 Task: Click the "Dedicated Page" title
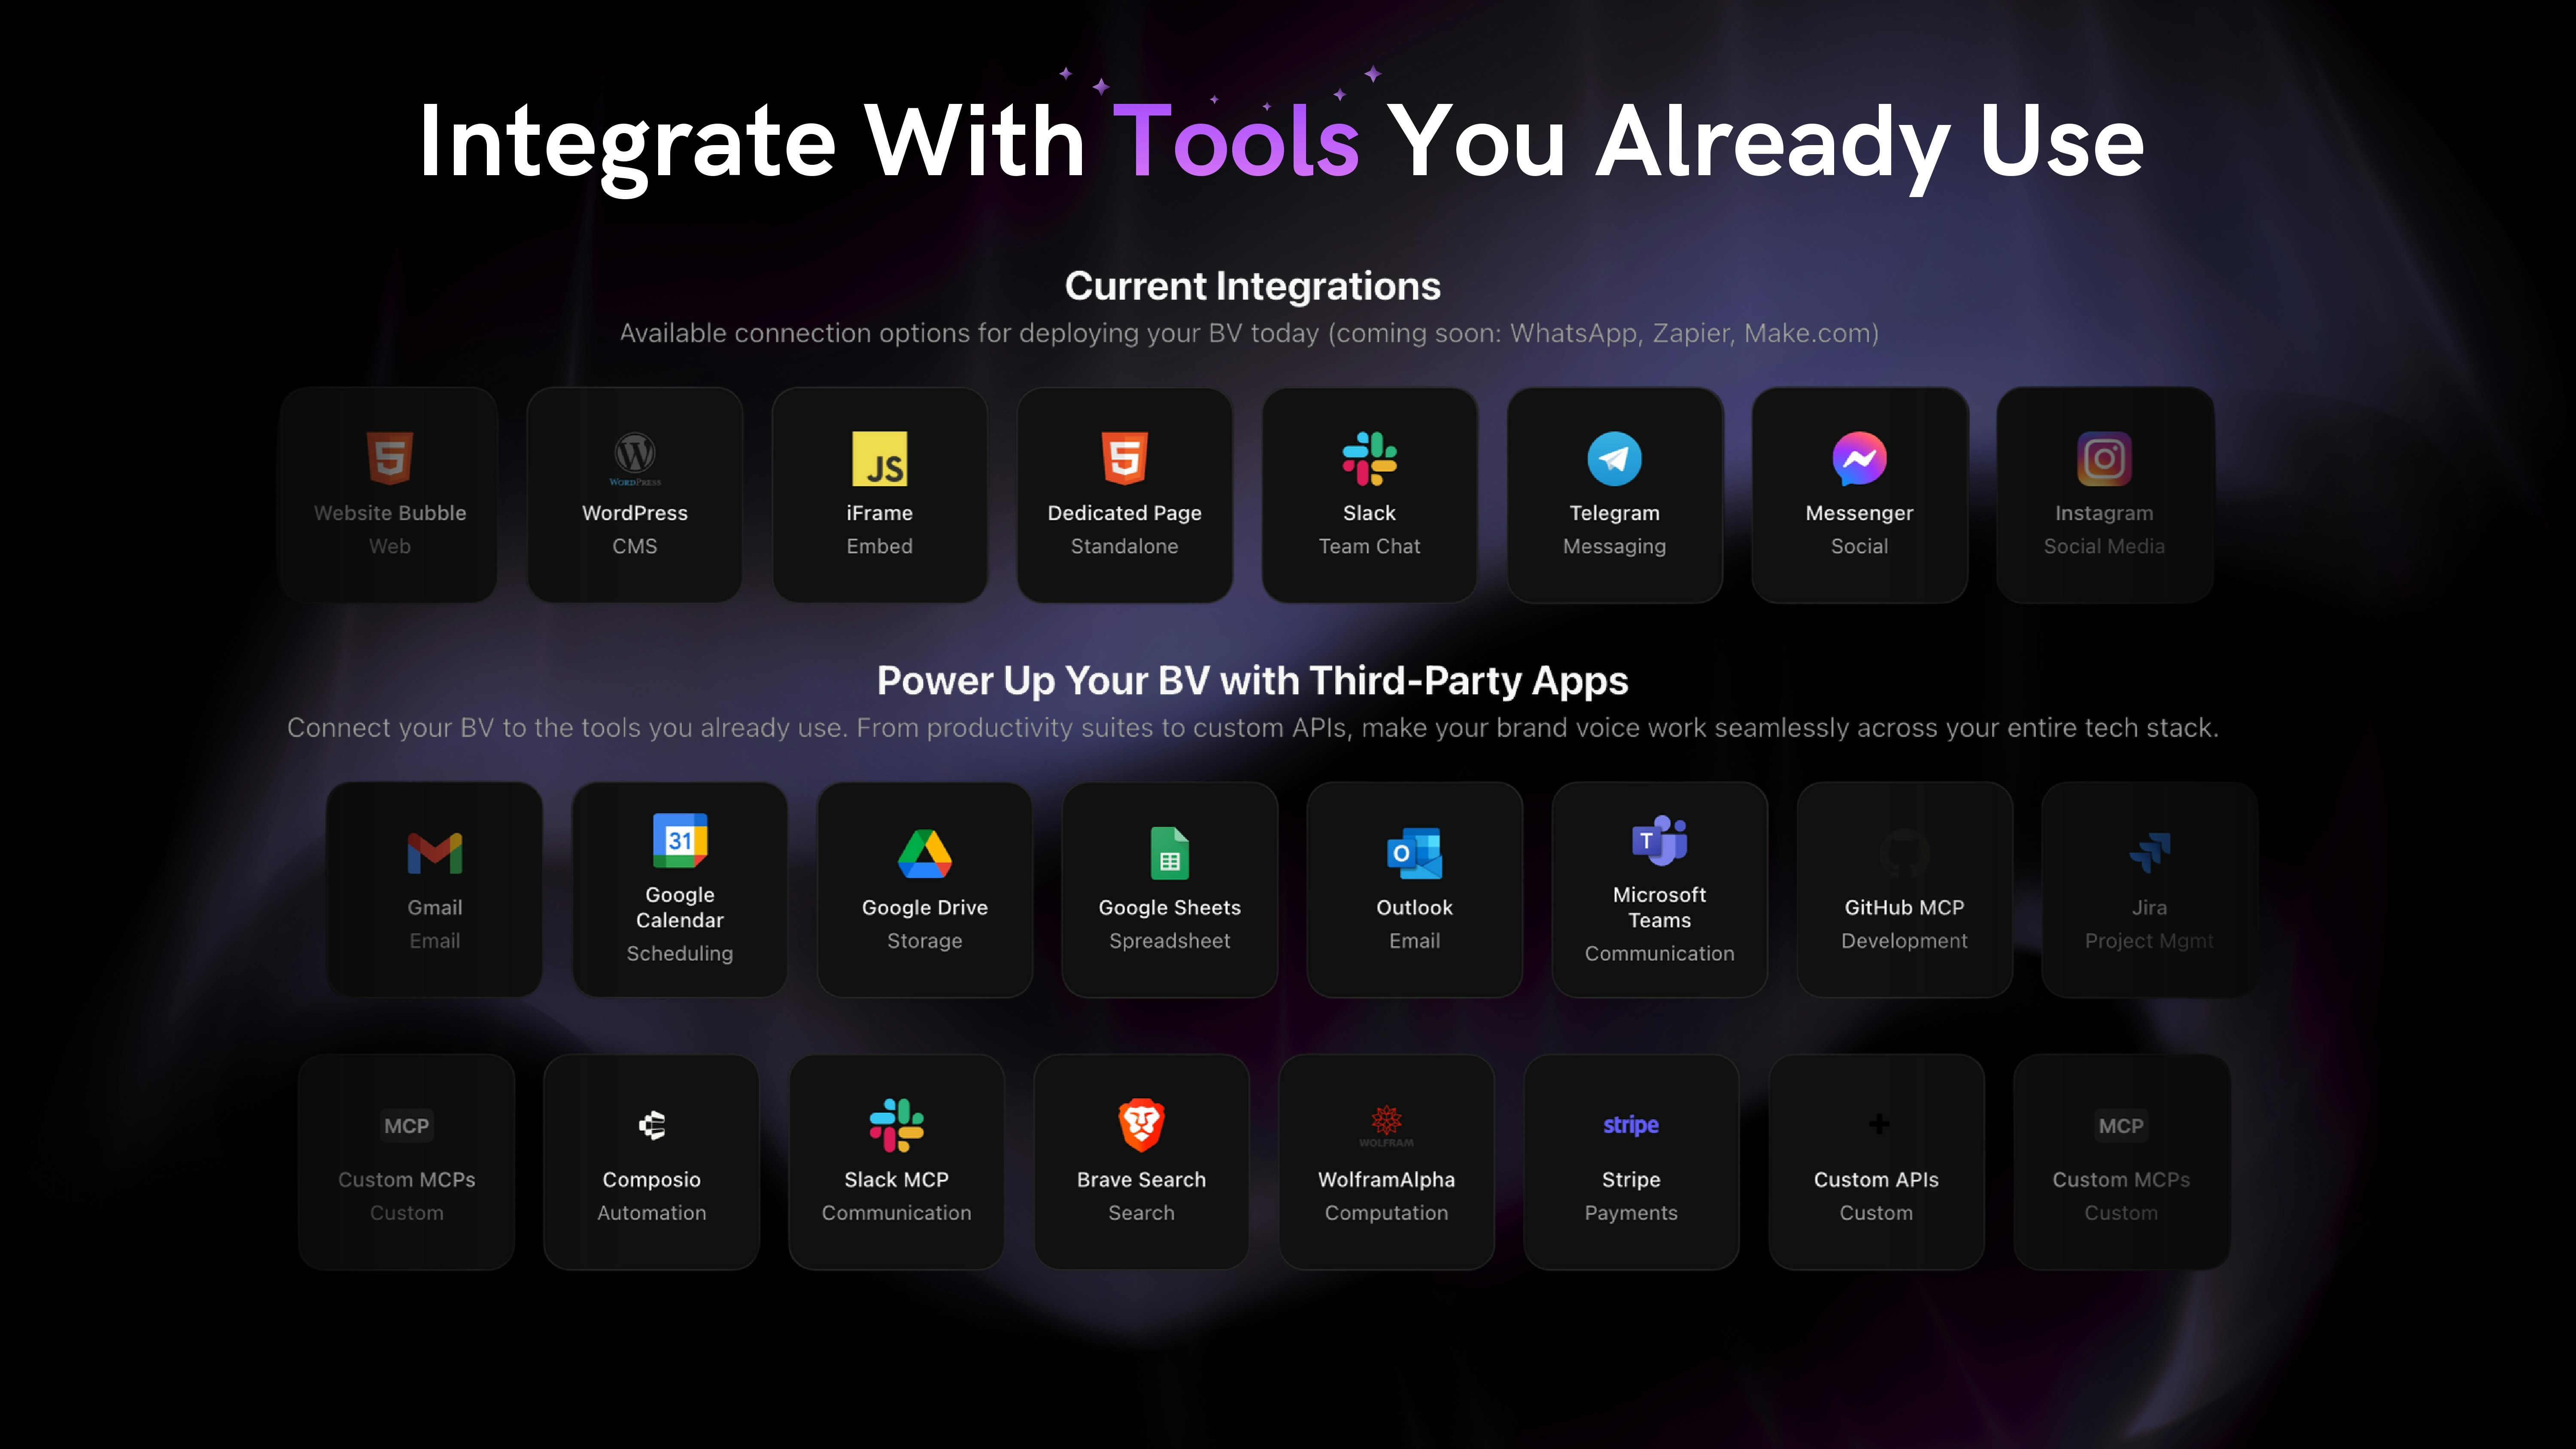click(x=1125, y=513)
